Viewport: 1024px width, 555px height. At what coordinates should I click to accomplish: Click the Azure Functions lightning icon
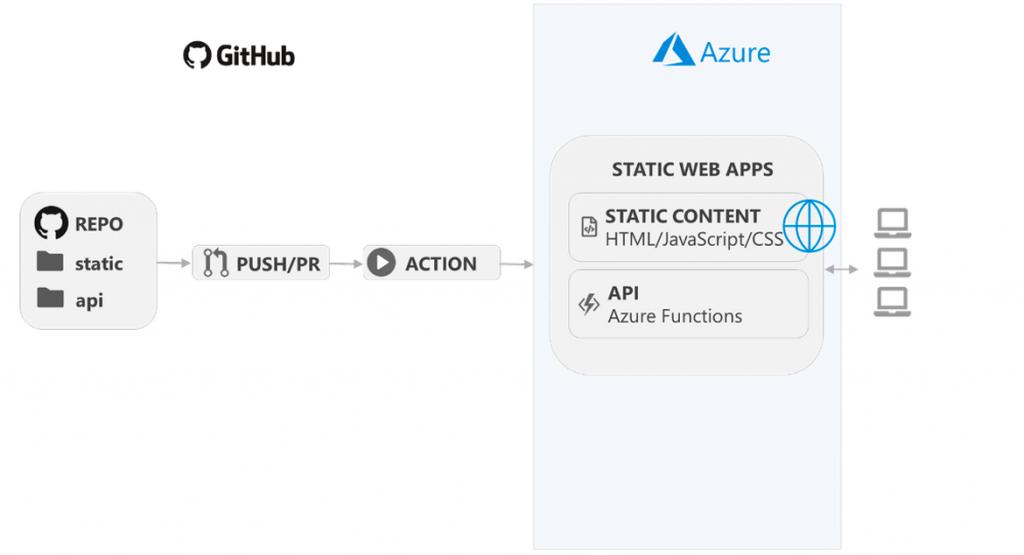coord(589,305)
